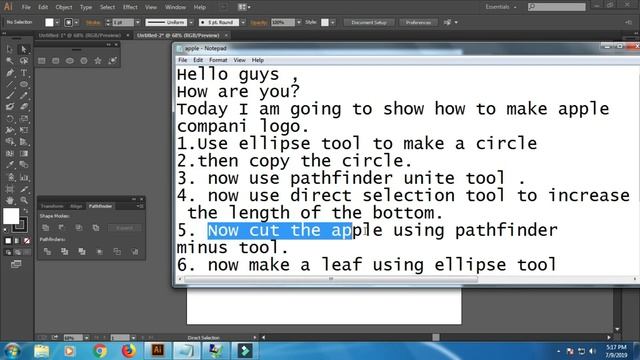Open Illustrator File menu
640x360 pixels.
pyautogui.click(x=26, y=7)
